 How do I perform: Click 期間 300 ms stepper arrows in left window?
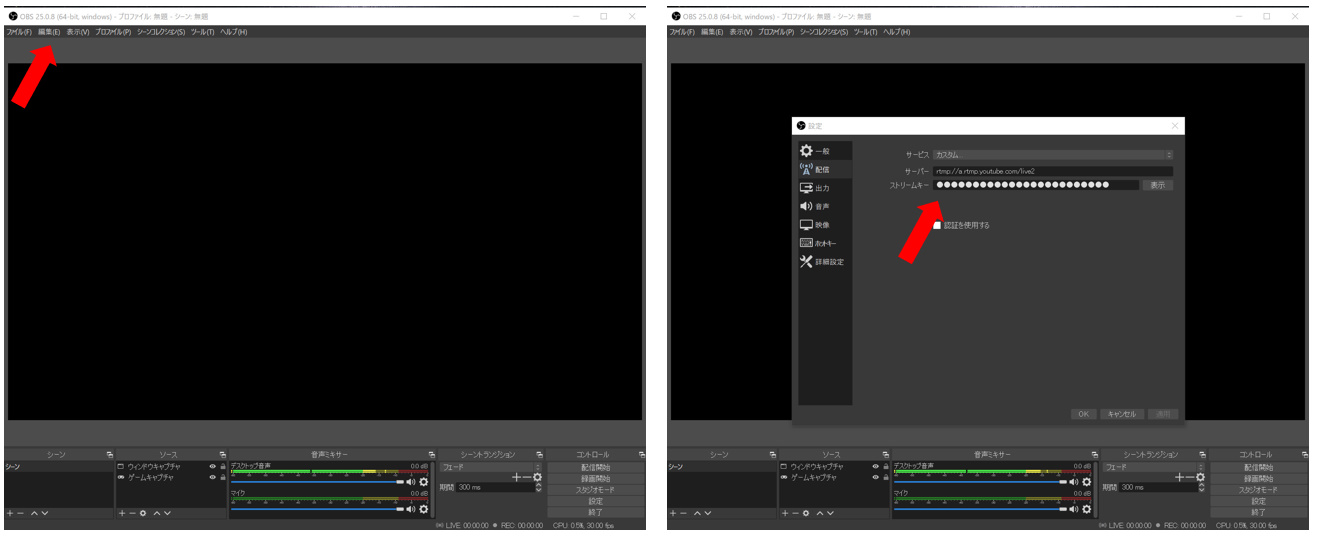click(x=539, y=487)
